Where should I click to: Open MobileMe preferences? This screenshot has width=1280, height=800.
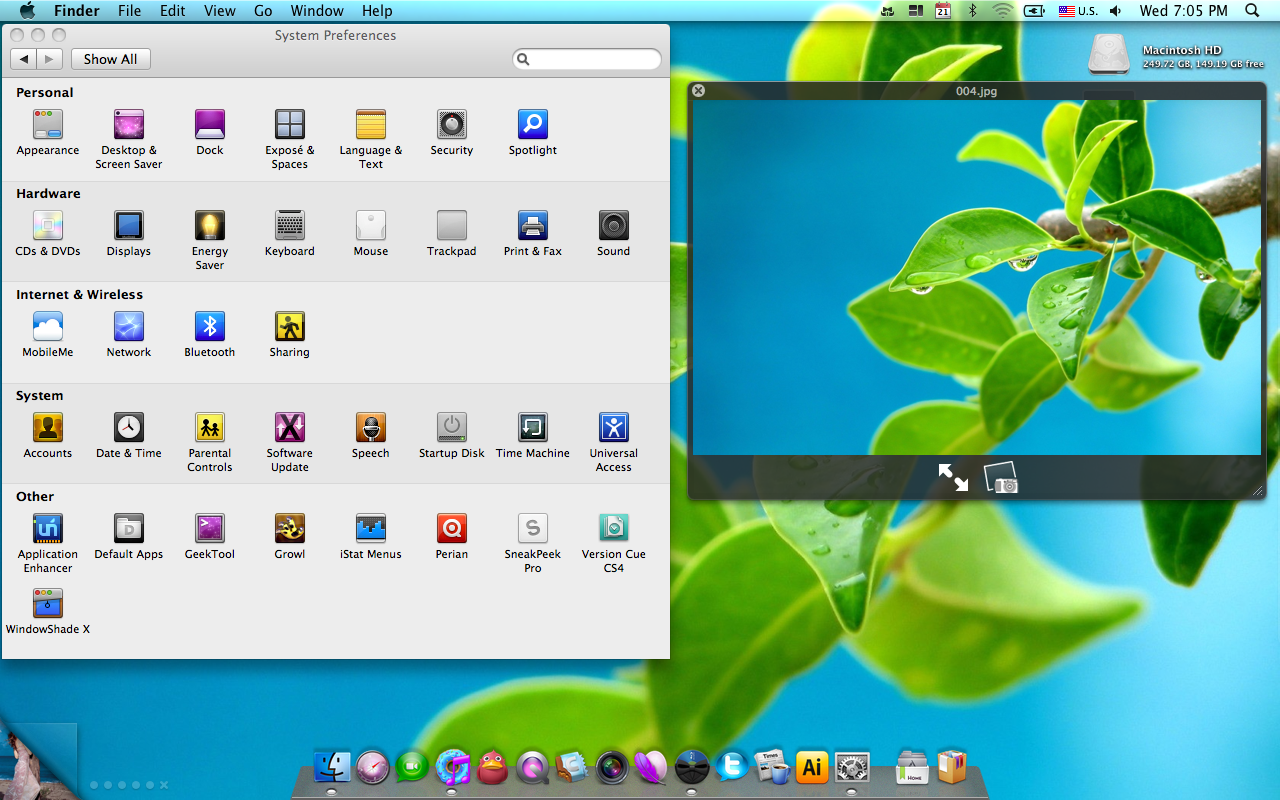tap(47, 334)
